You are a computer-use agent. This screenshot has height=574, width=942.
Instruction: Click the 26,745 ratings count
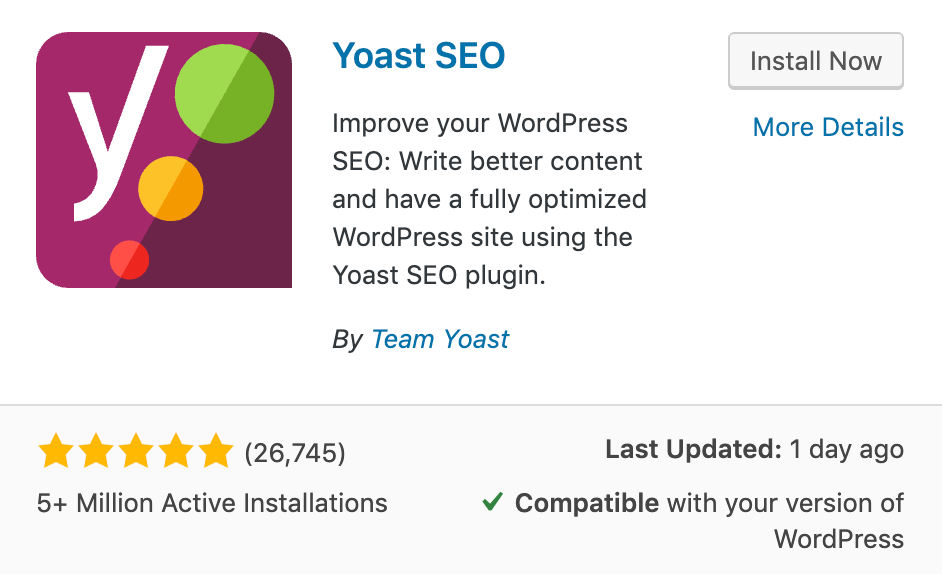point(295,453)
